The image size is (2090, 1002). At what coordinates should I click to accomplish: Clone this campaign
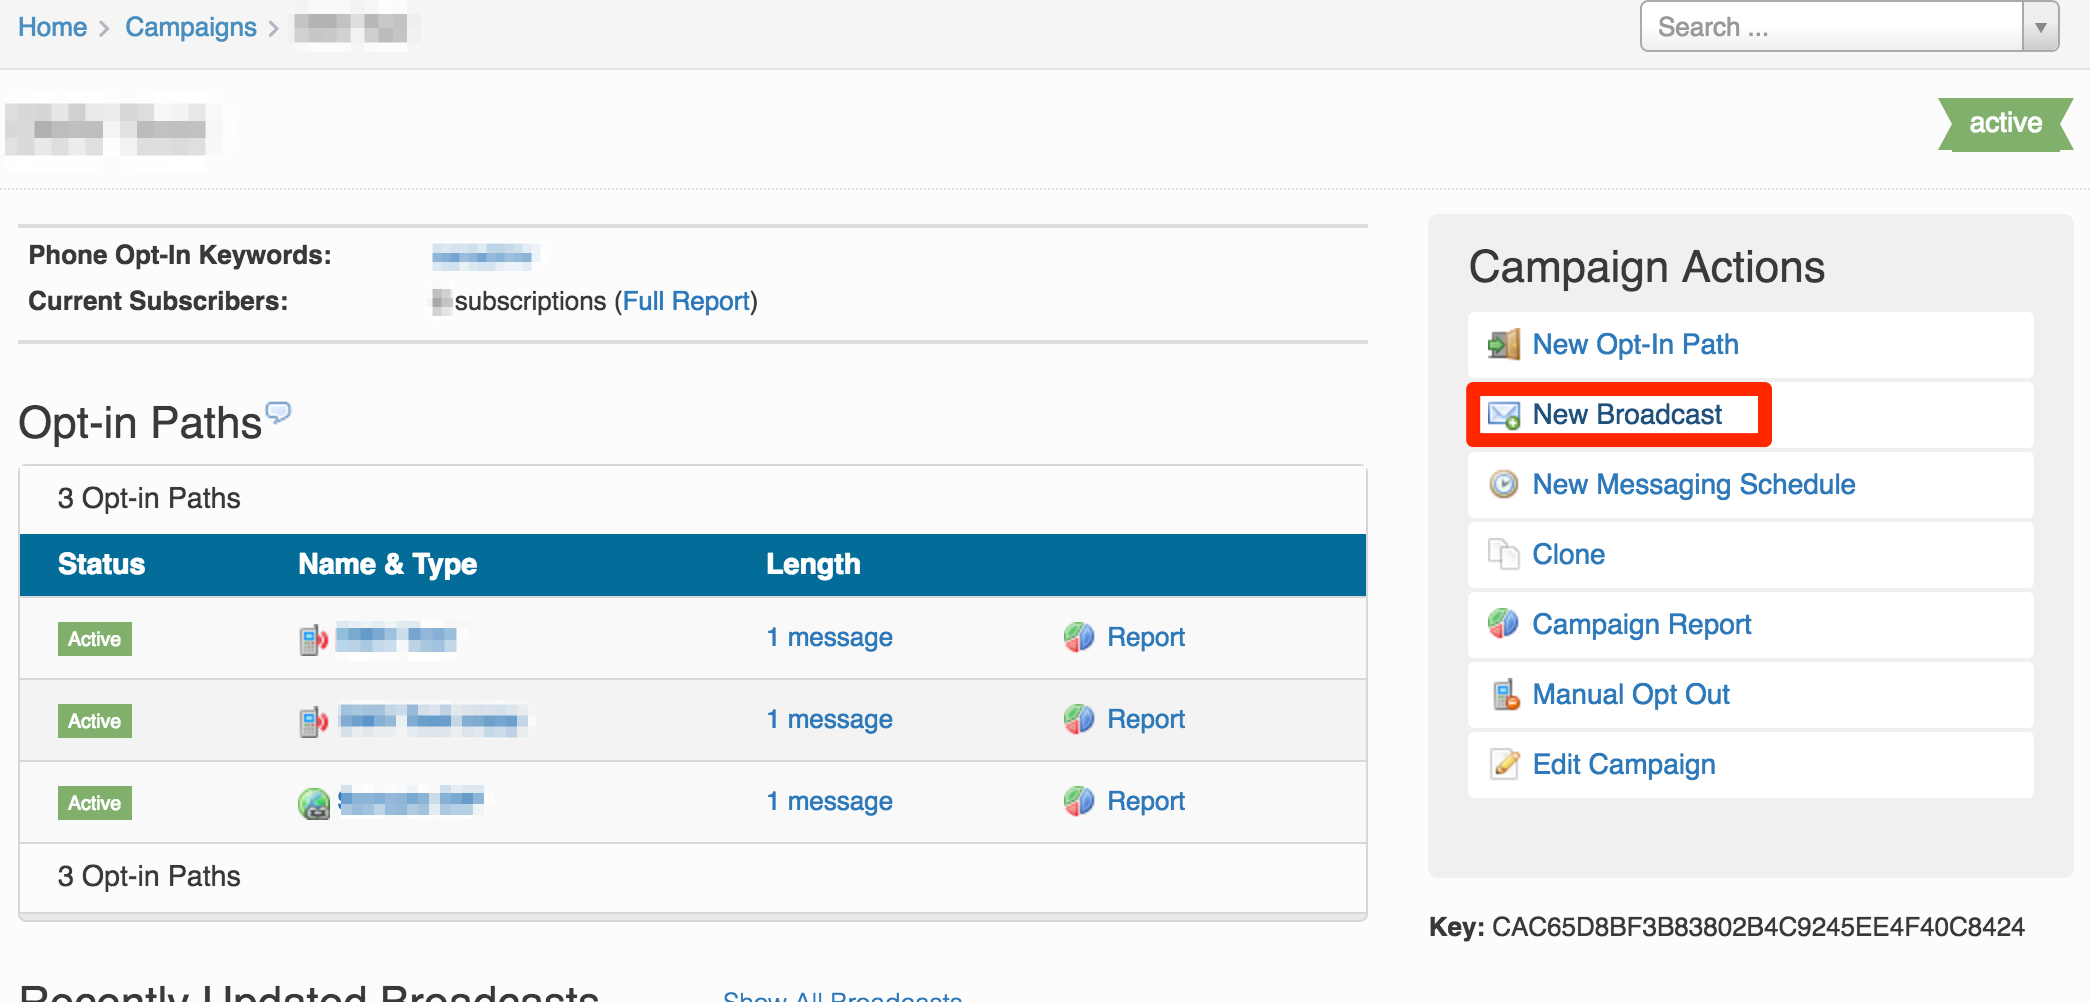[x=1568, y=554]
